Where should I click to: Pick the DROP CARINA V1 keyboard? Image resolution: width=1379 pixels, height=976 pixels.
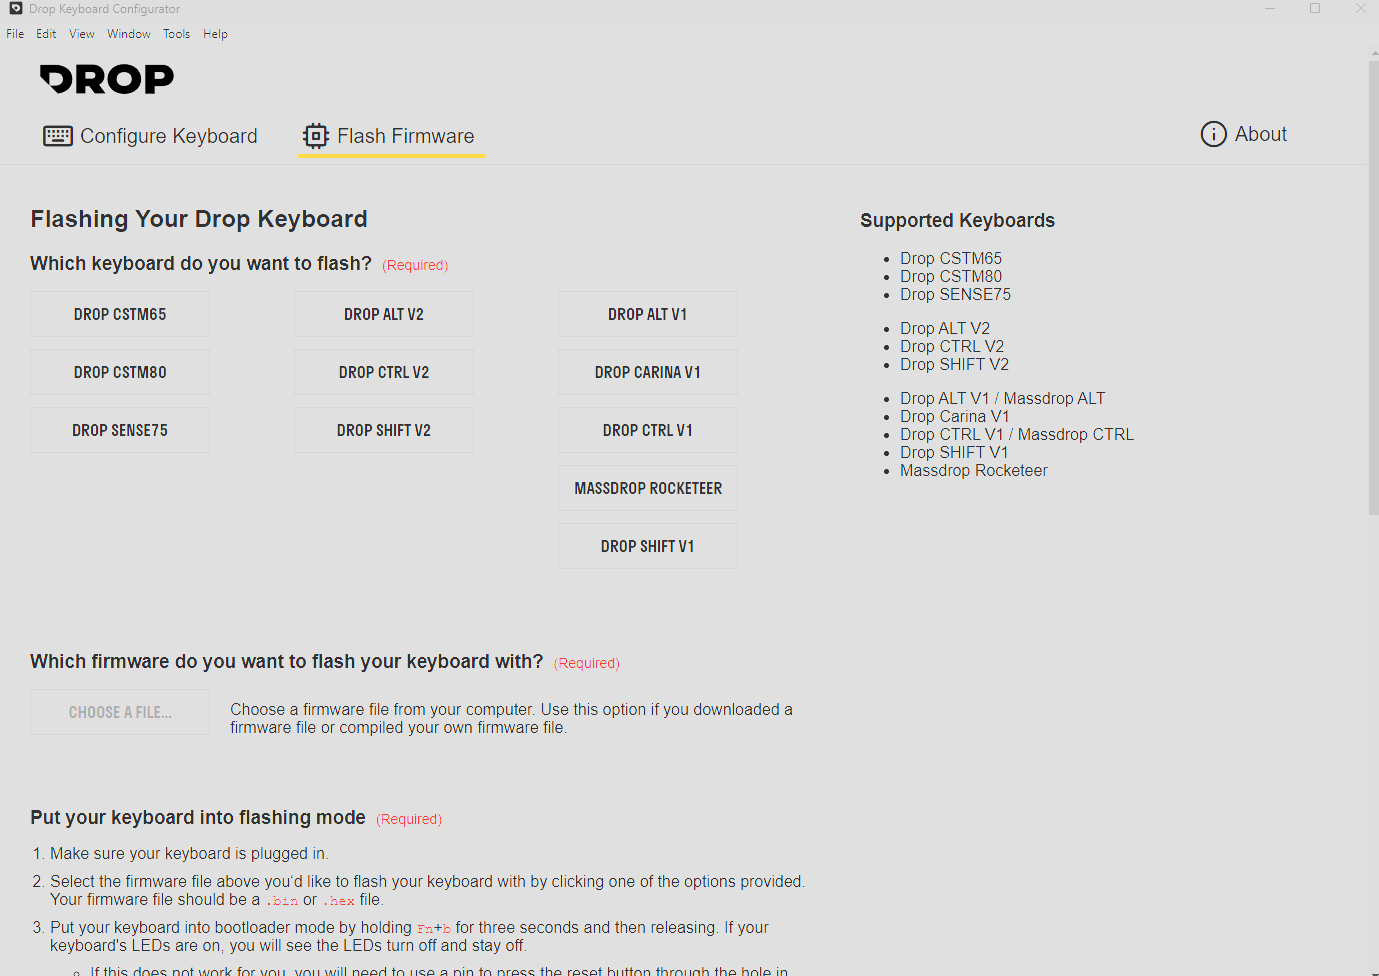click(648, 372)
